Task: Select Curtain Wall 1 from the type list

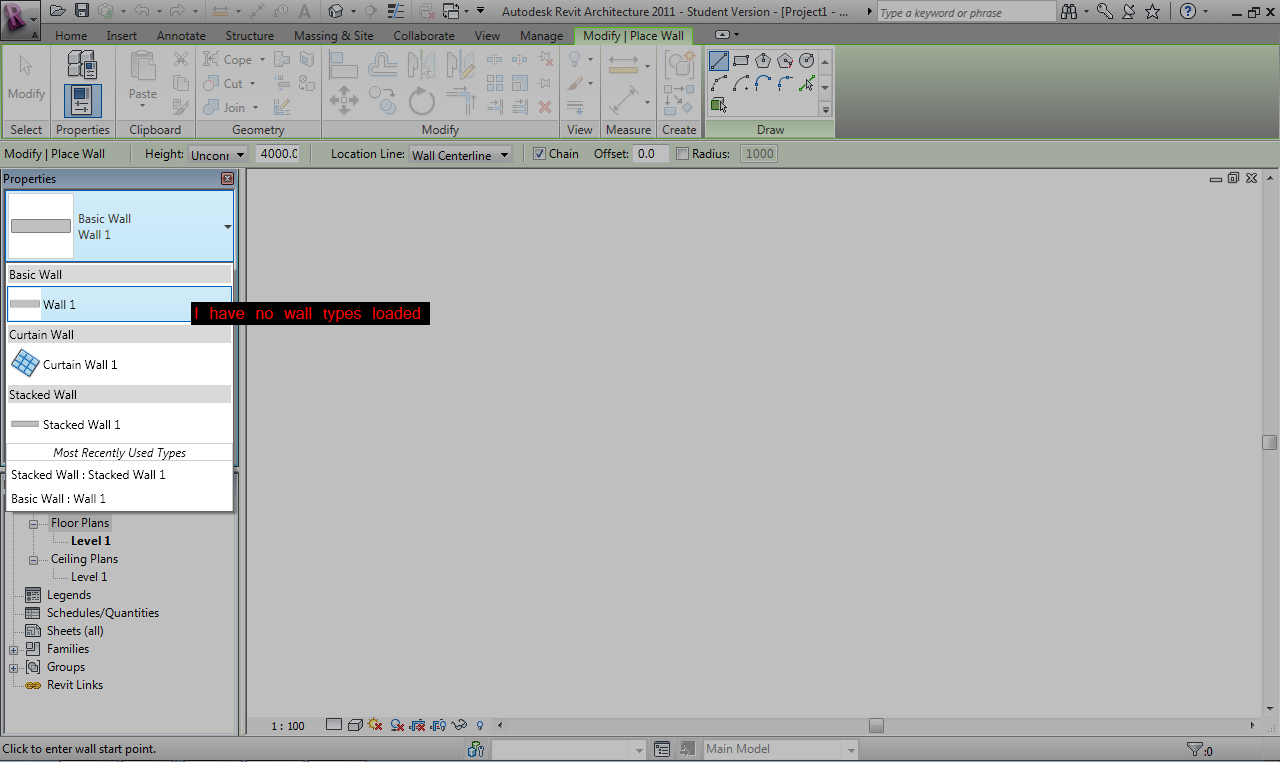Action: click(119, 365)
